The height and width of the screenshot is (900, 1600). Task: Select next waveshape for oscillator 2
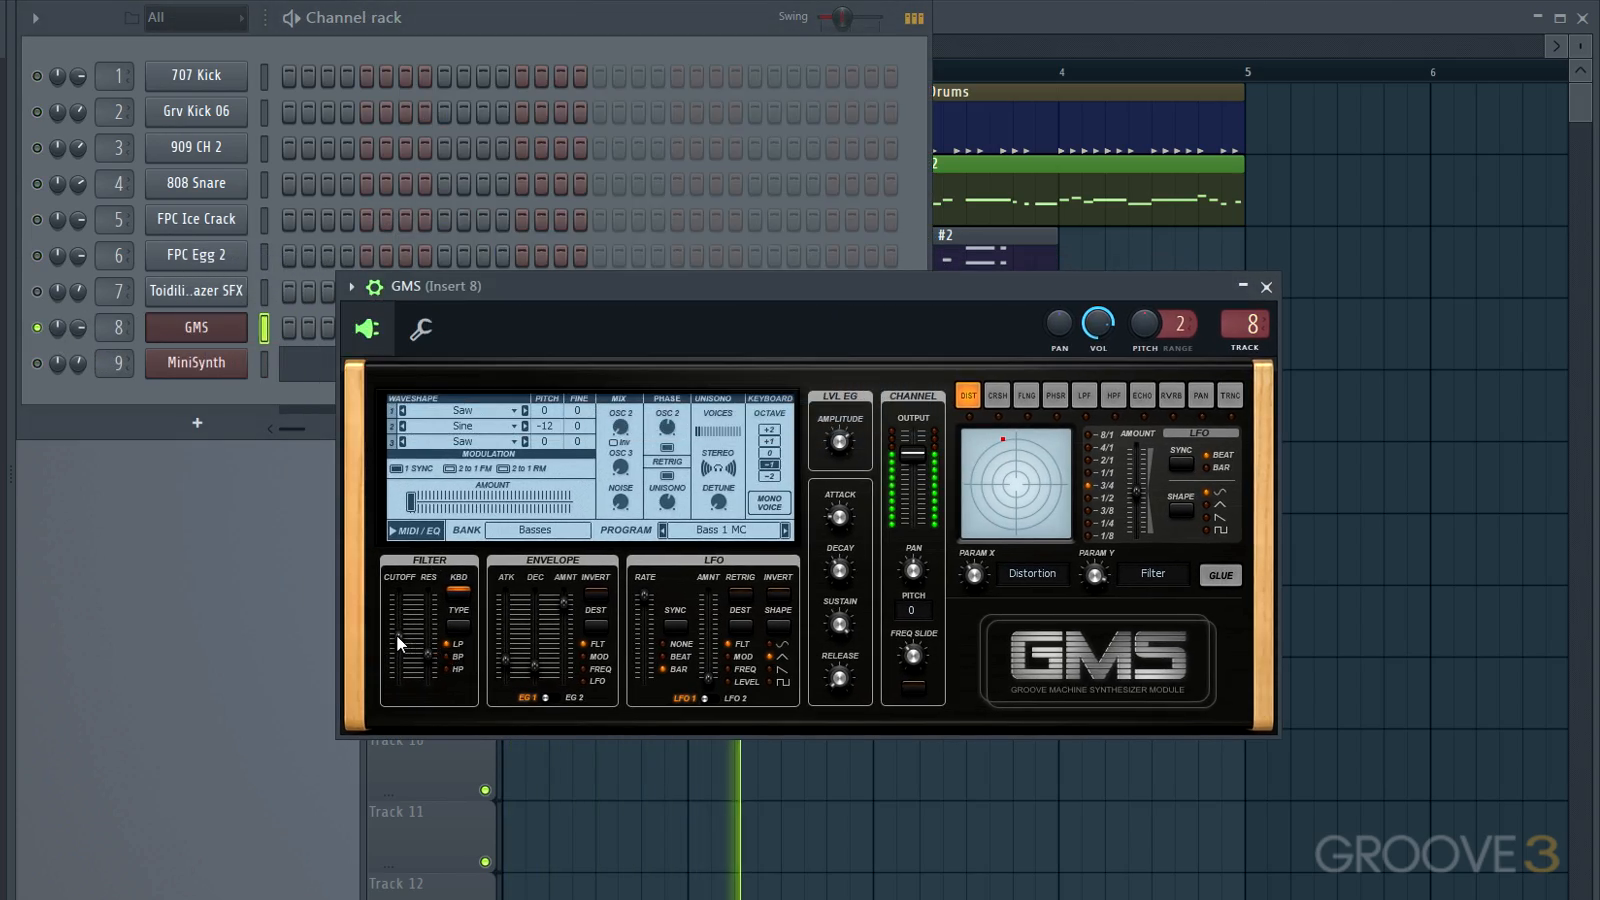point(525,426)
